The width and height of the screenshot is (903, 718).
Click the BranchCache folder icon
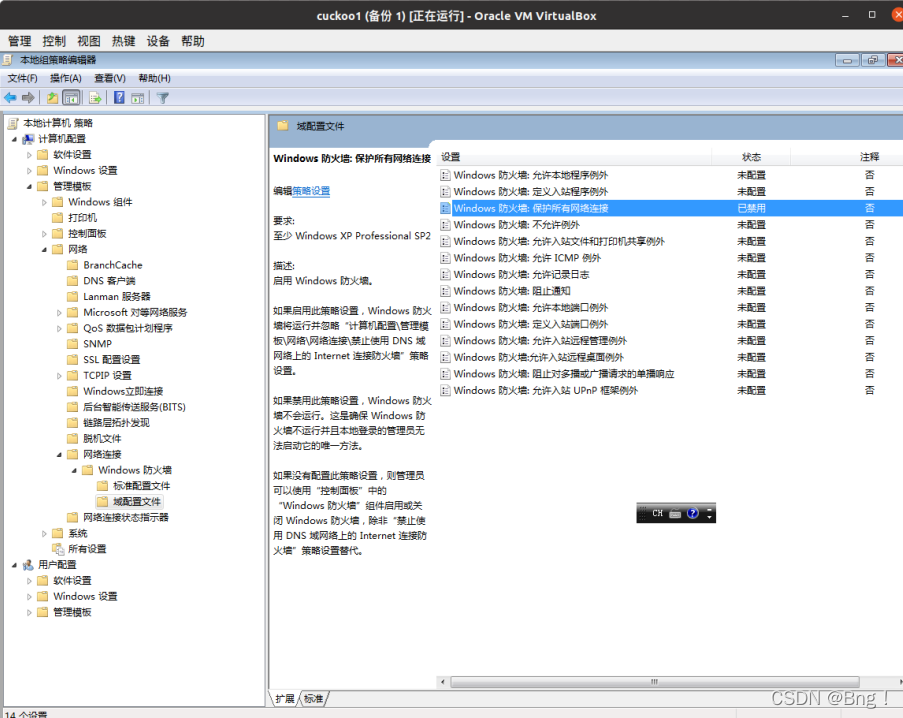pos(73,265)
